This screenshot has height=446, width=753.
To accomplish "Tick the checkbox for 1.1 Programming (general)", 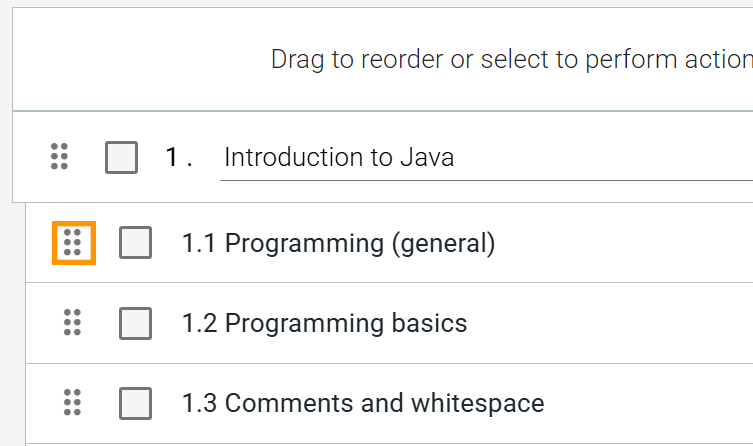I will (x=135, y=242).
